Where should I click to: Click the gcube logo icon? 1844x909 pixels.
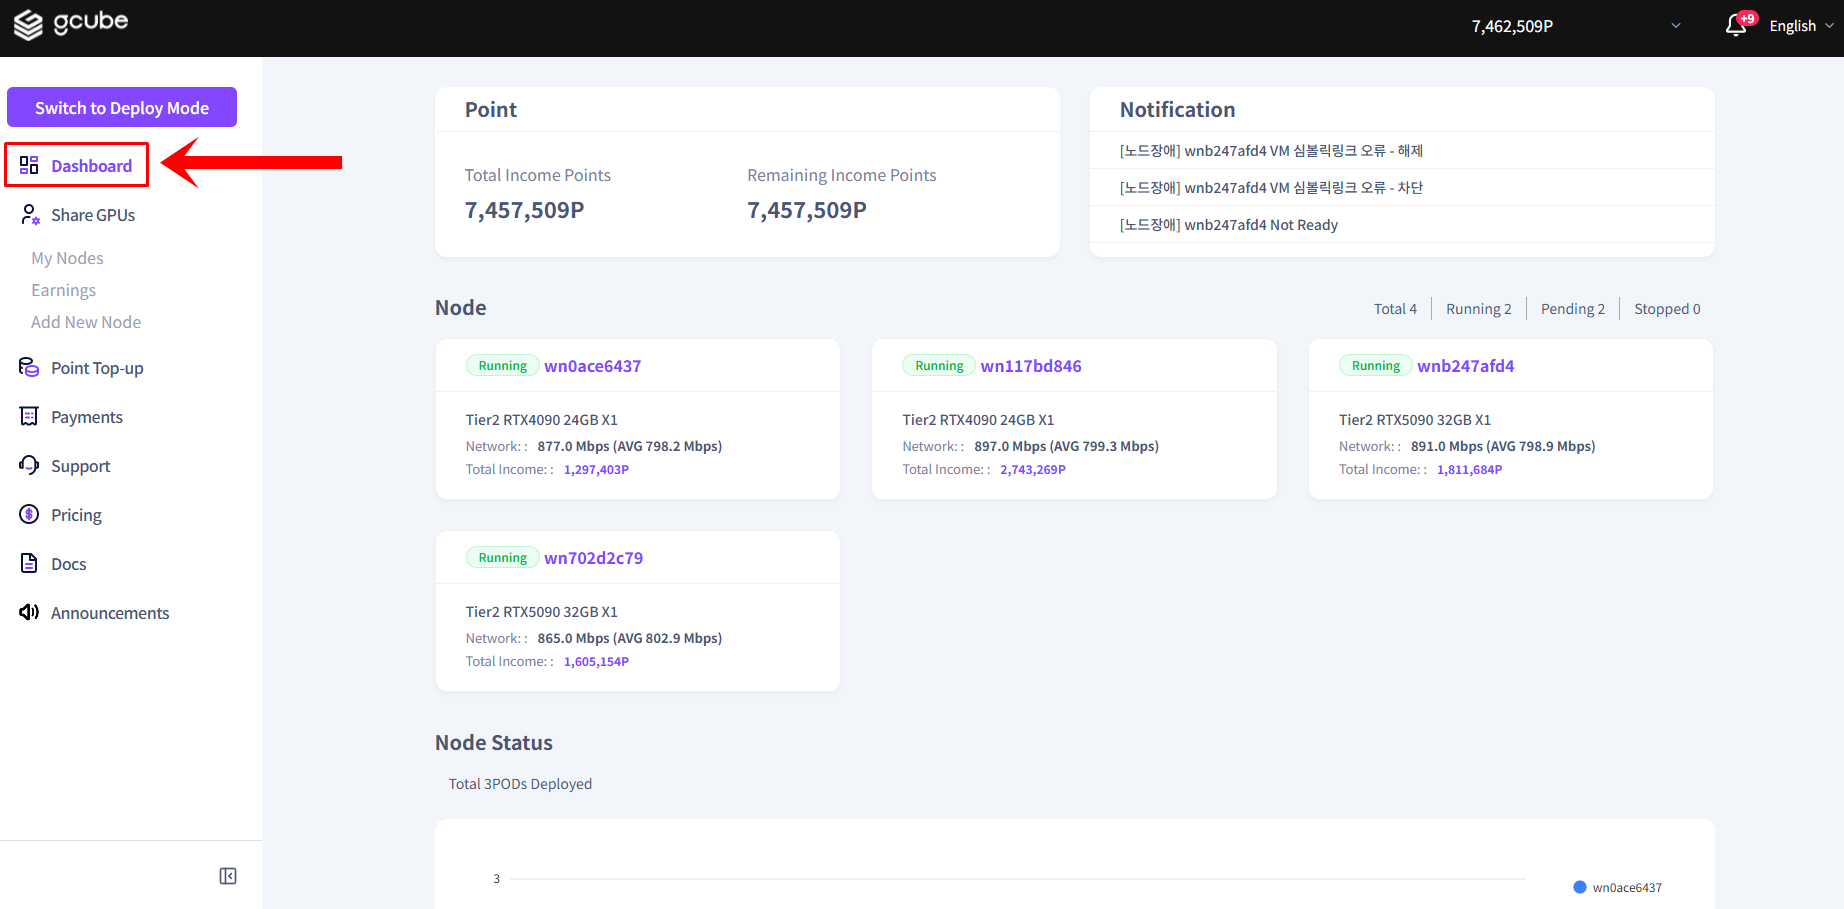pos(28,24)
